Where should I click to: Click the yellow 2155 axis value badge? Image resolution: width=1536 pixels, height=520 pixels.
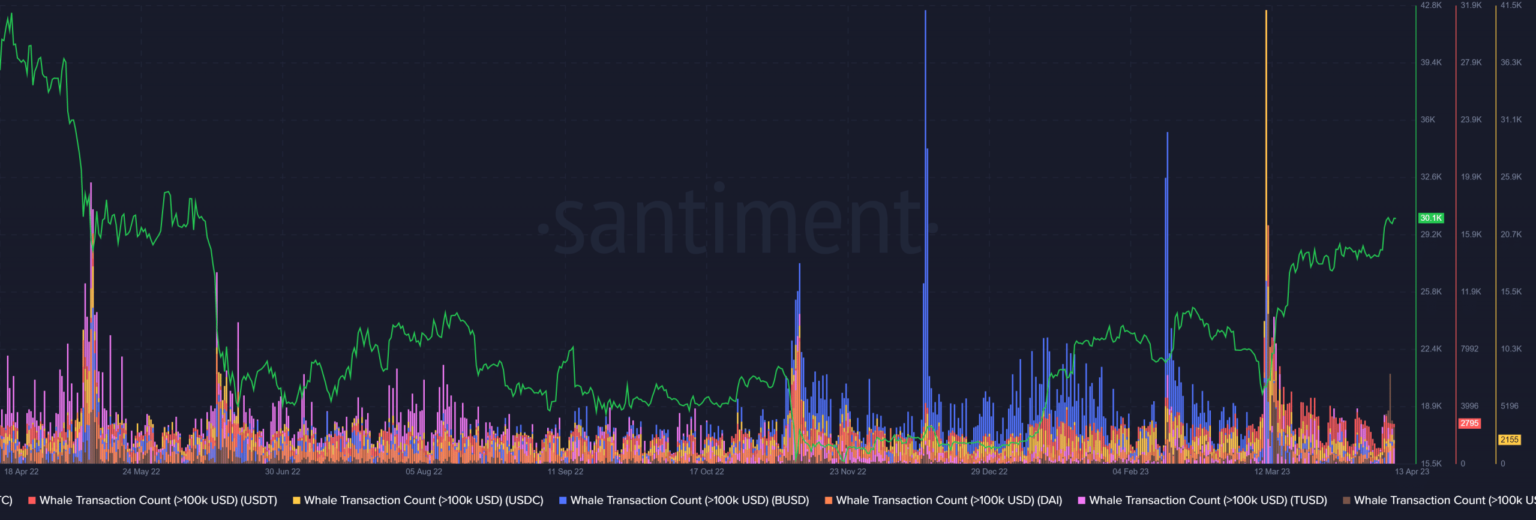pos(1509,440)
